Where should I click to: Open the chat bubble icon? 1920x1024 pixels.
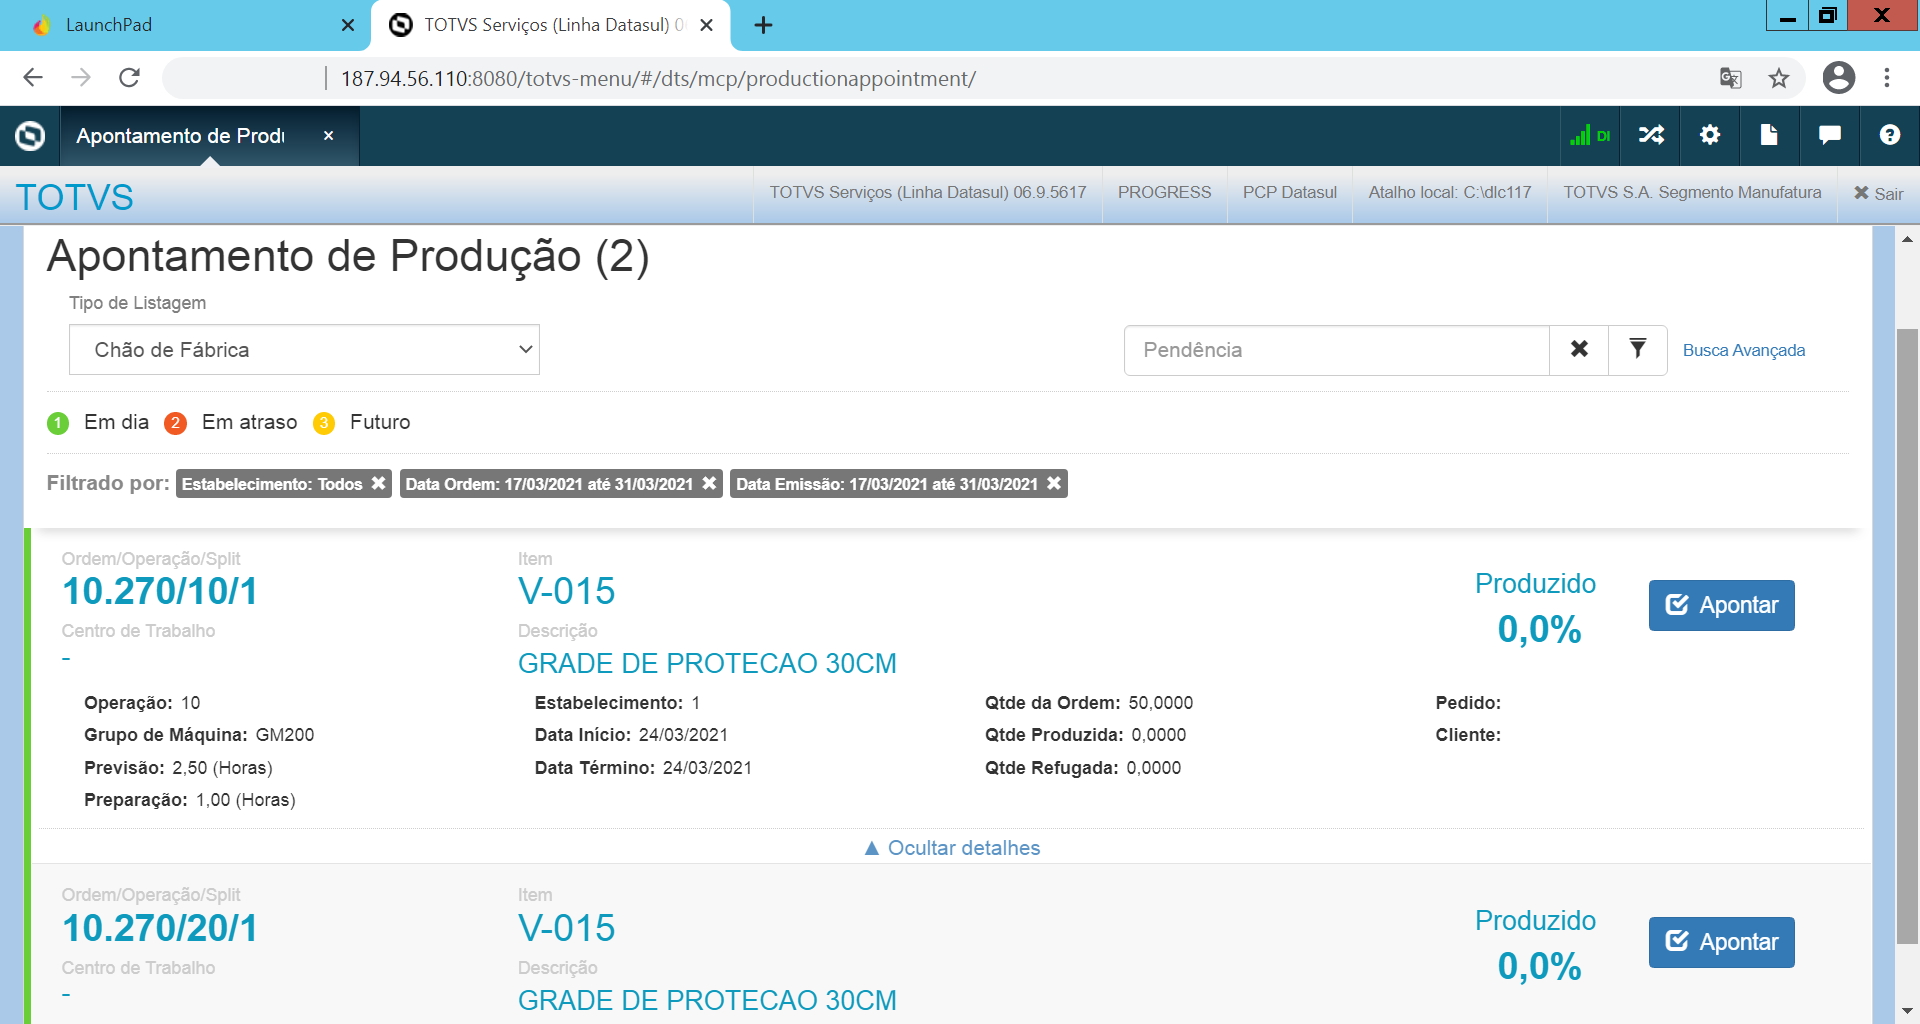coord(1829,135)
